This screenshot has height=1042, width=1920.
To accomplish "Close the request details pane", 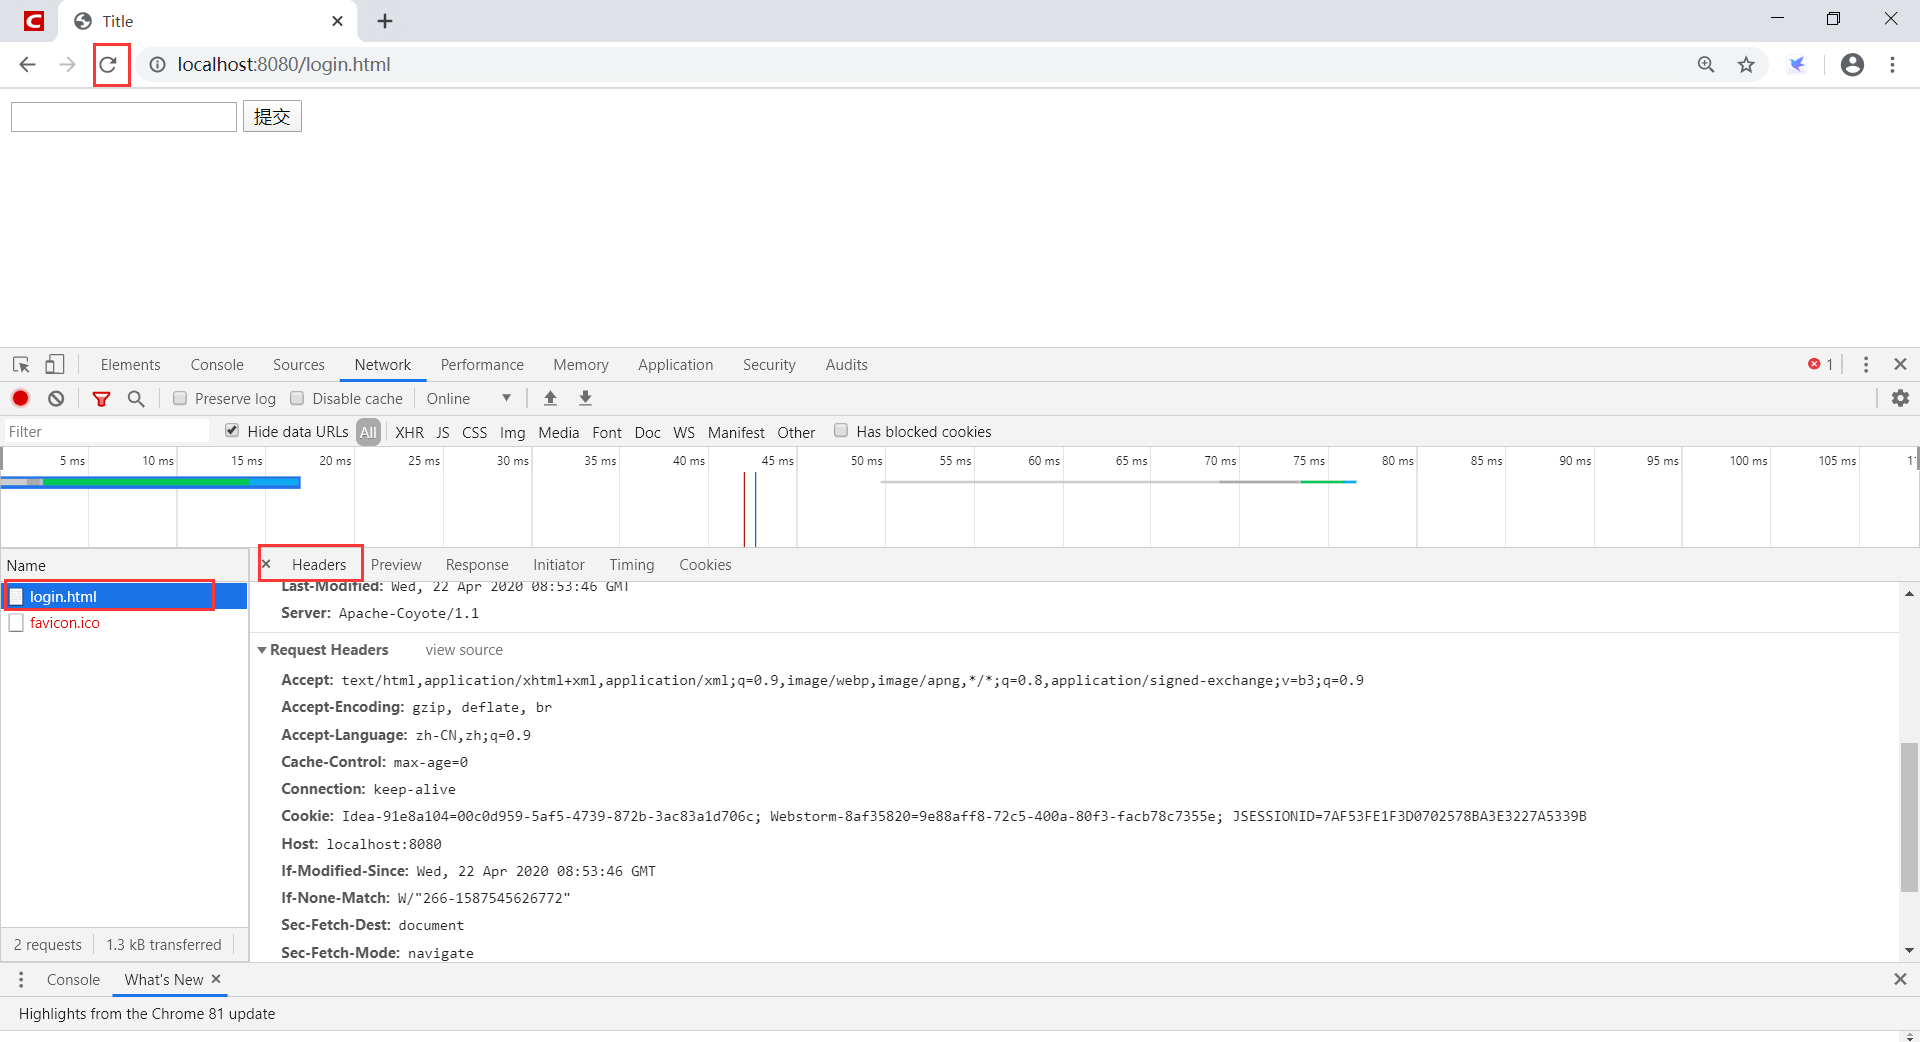I will point(266,564).
